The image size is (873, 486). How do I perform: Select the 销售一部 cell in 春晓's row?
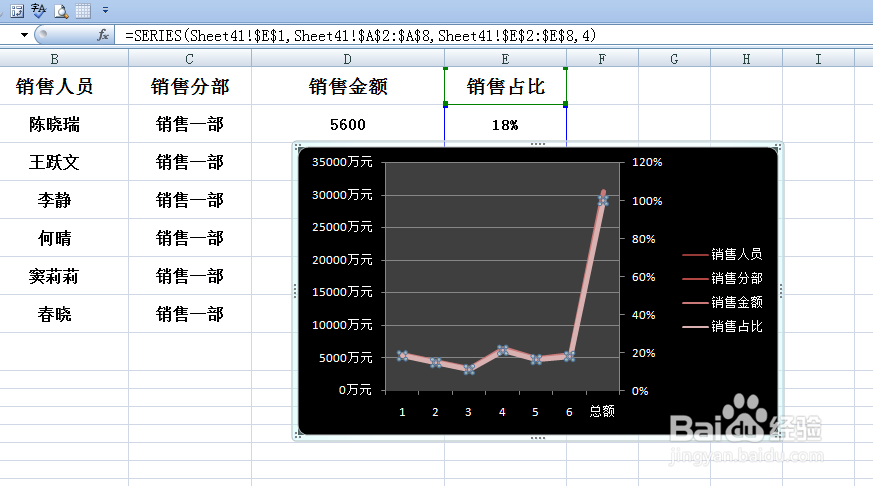tap(190, 314)
